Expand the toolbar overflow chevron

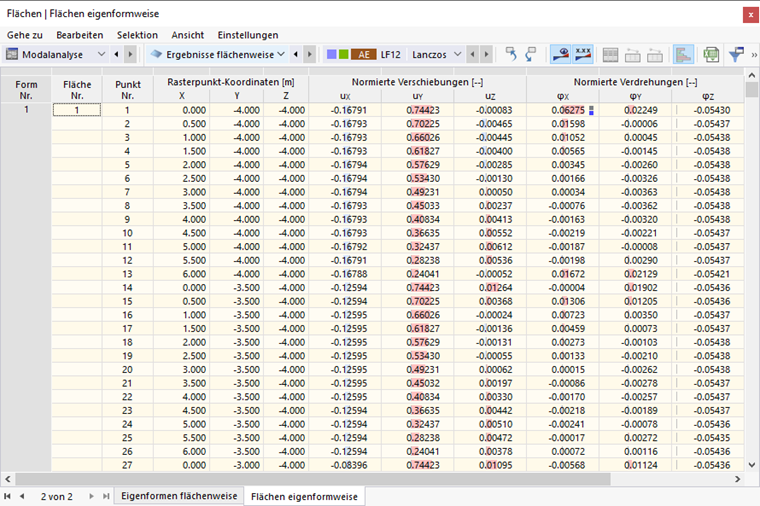click(x=754, y=55)
